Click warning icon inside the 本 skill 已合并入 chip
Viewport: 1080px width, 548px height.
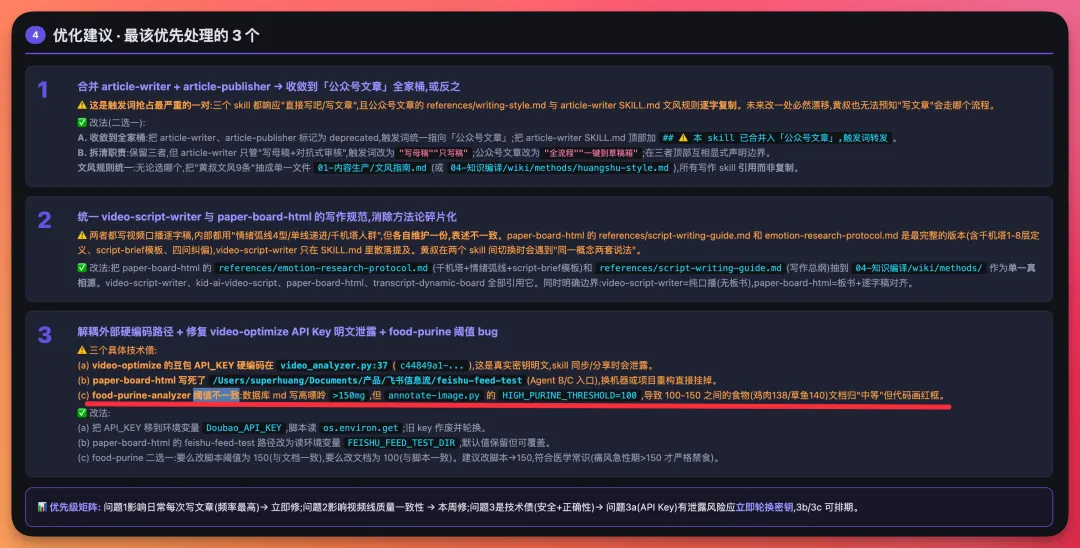tap(683, 138)
